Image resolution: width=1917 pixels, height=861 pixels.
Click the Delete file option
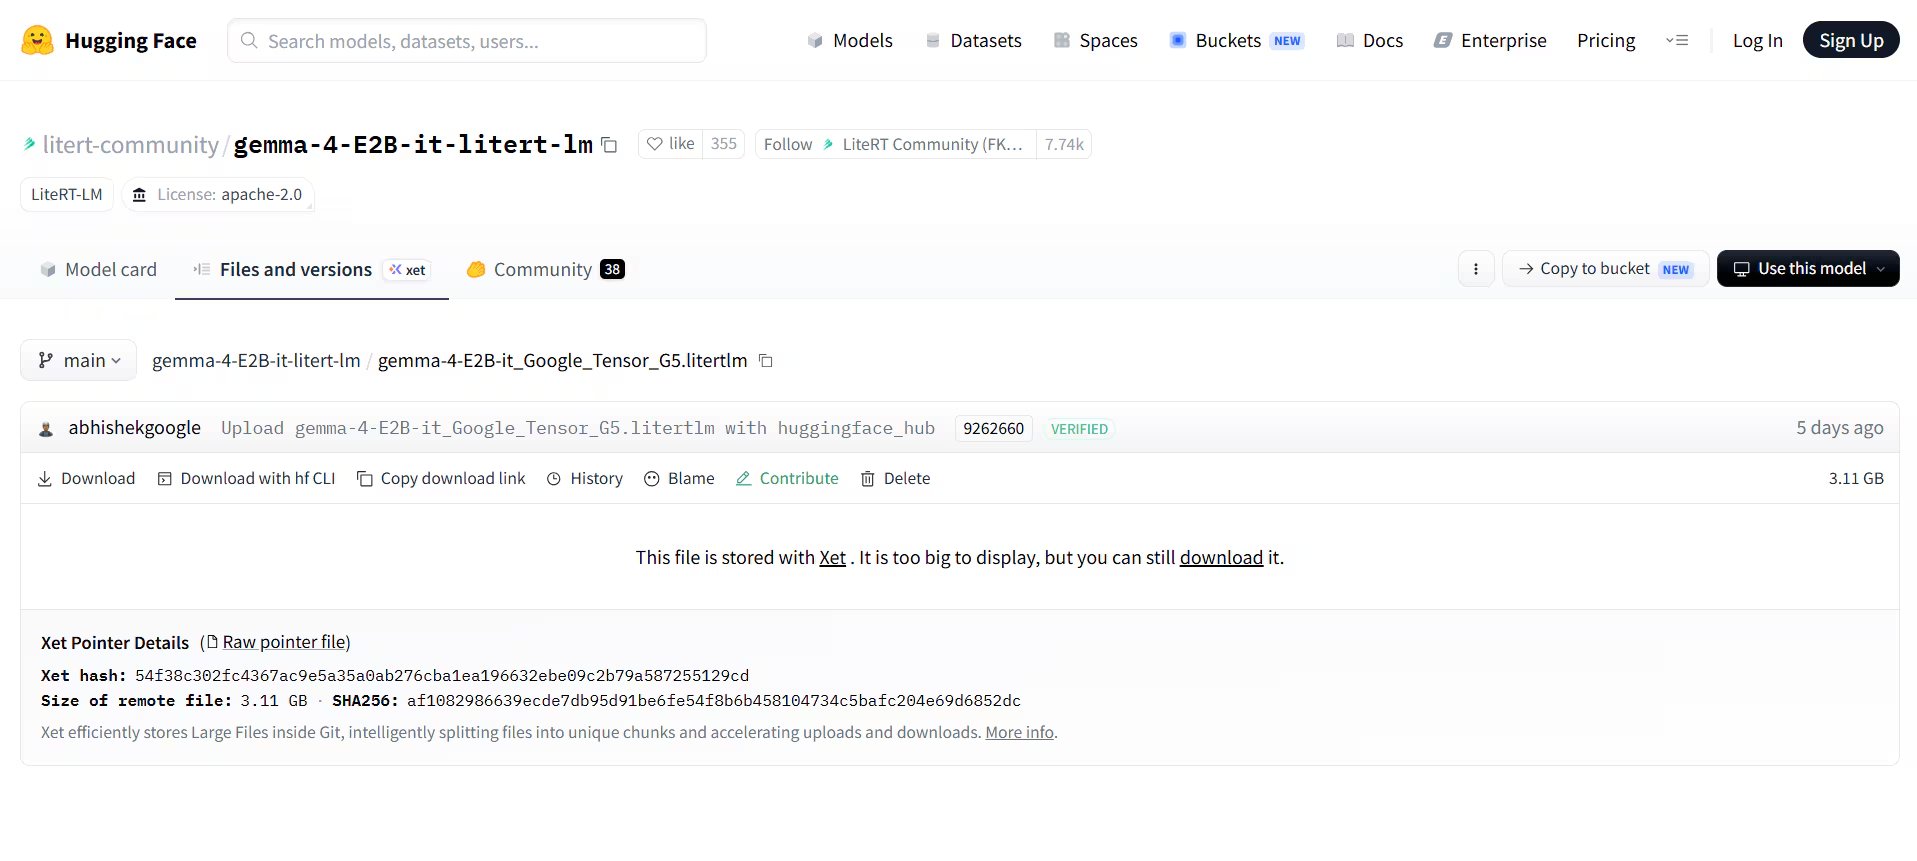[x=895, y=479]
